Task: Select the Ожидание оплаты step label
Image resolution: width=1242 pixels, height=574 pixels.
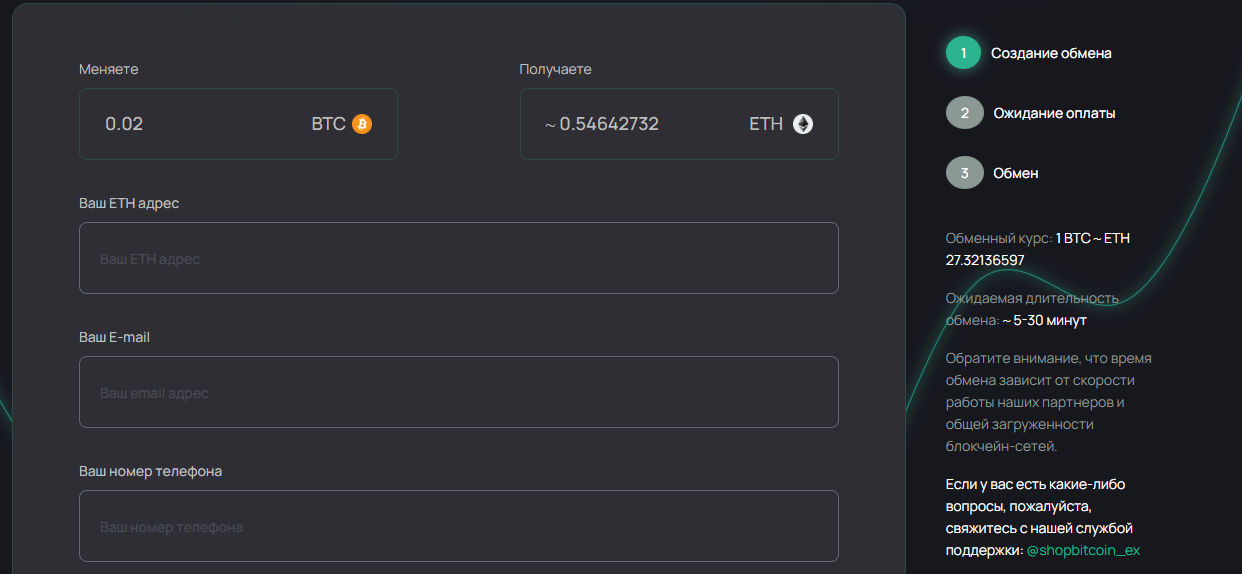Action: tap(1054, 113)
